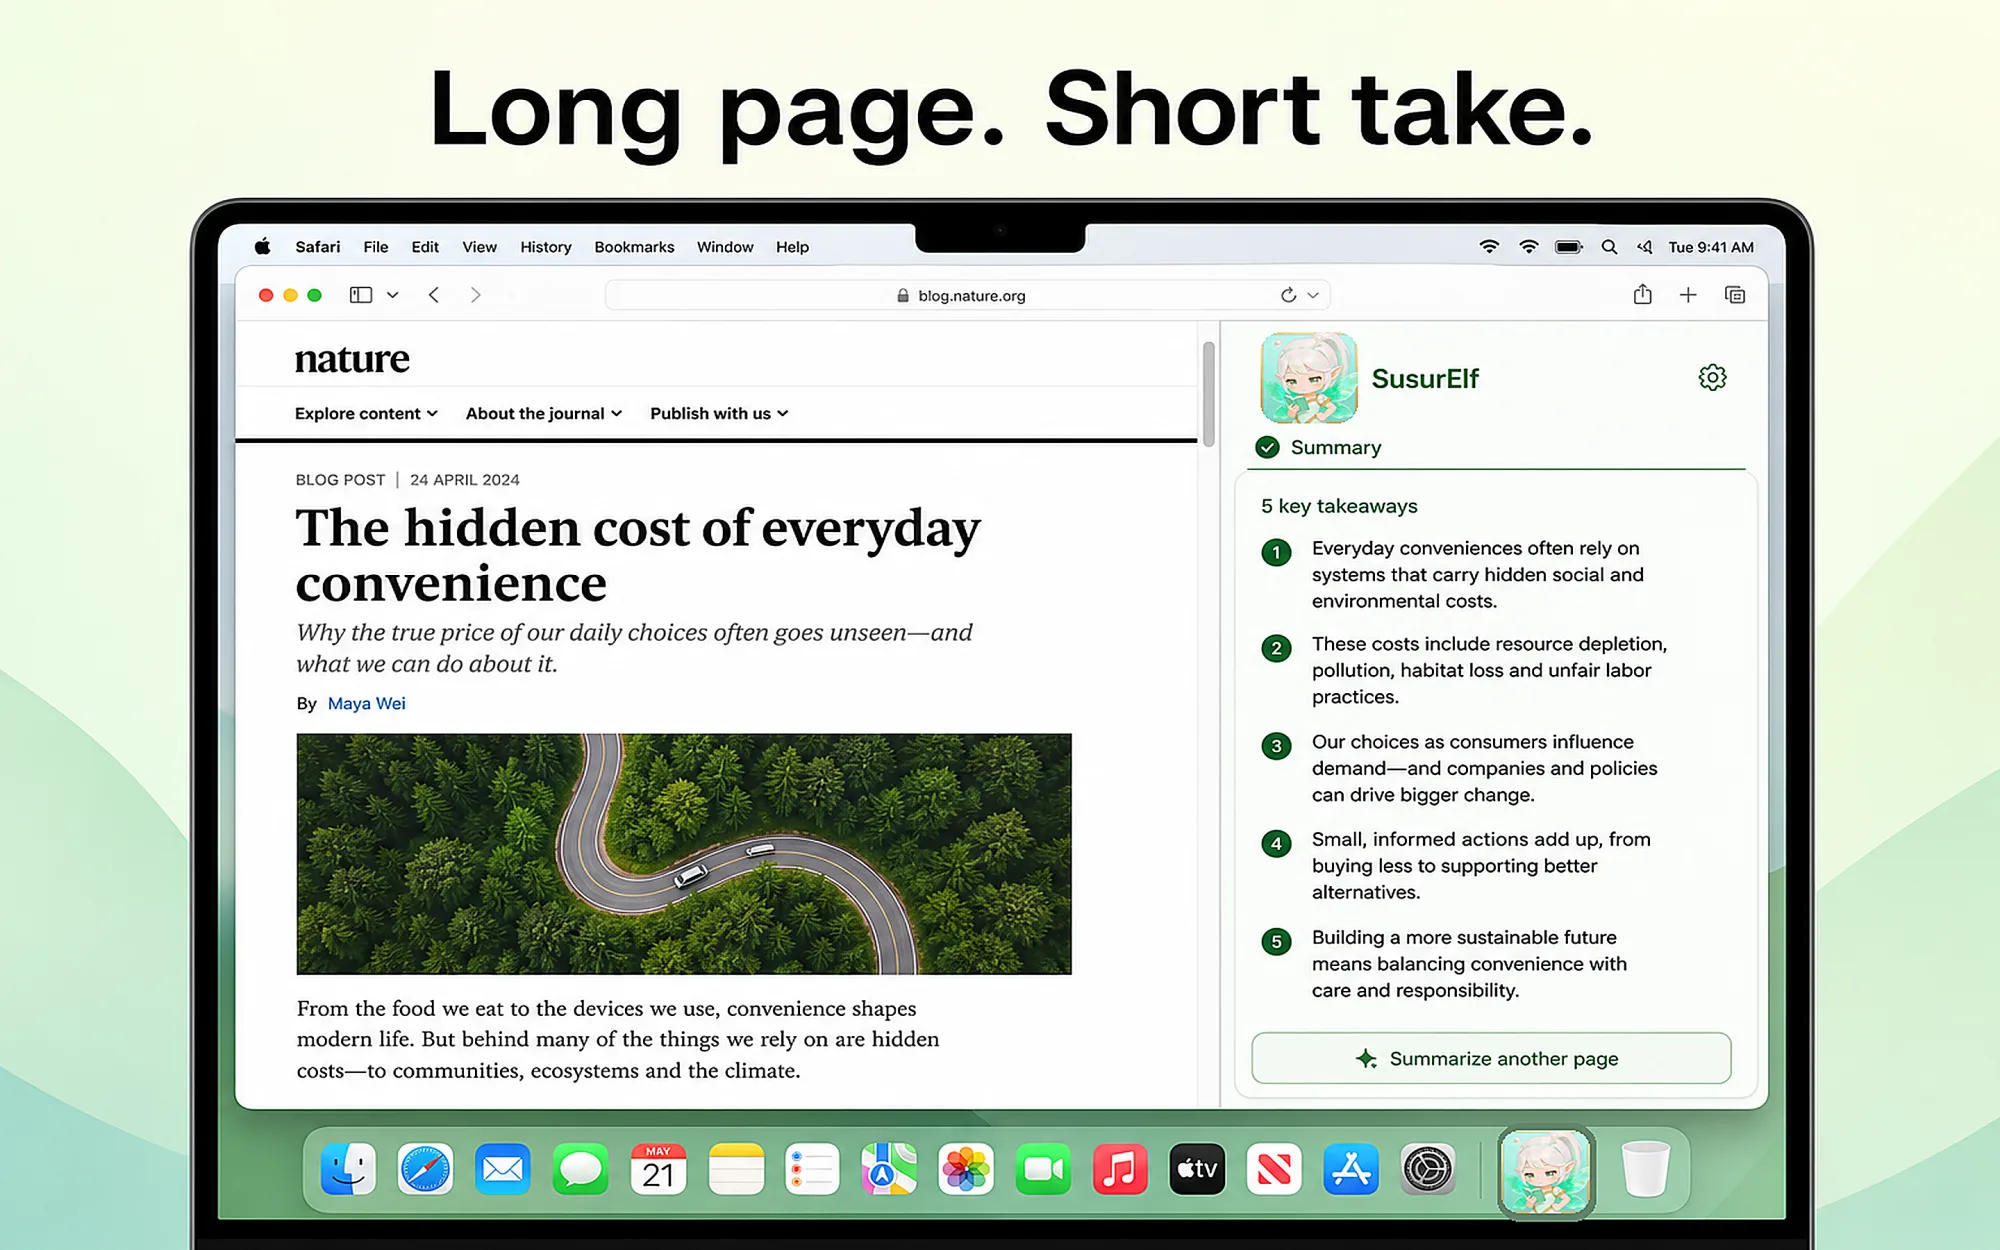Open the History menu
Screen dimensions: 2000x1250
pos(546,247)
